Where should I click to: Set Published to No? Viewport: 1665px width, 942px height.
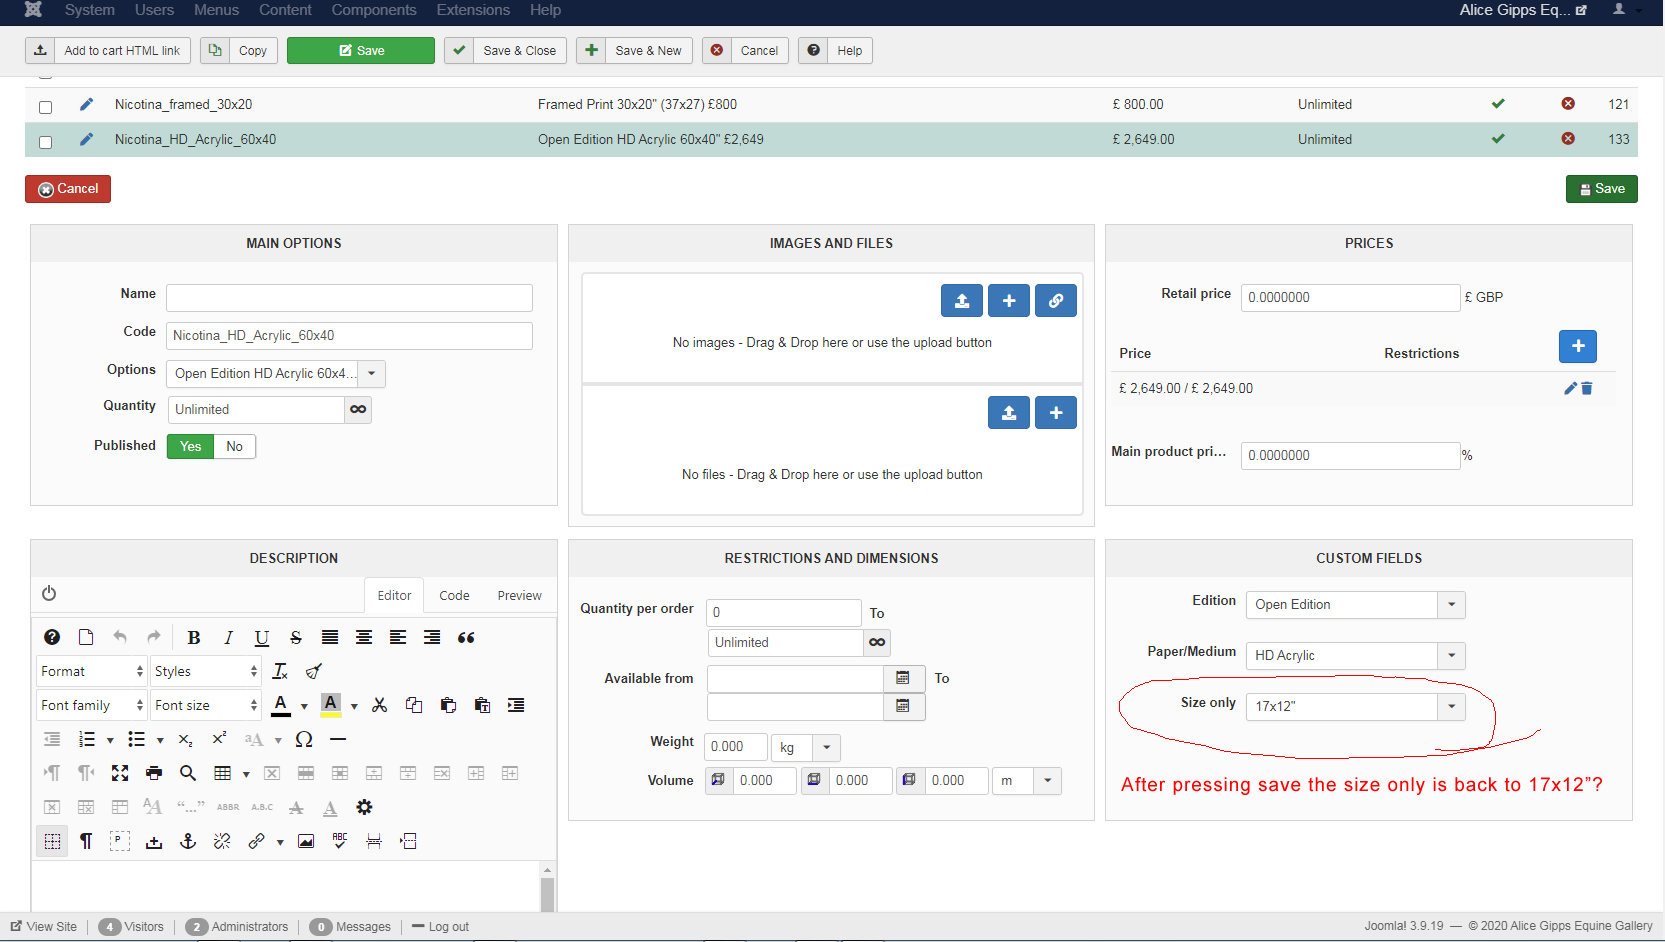pyautogui.click(x=235, y=446)
